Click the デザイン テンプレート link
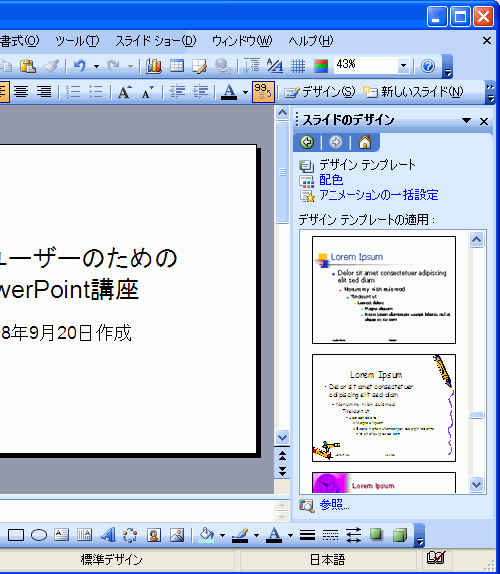Viewport: 500px width, 574px height. [367, 165]
